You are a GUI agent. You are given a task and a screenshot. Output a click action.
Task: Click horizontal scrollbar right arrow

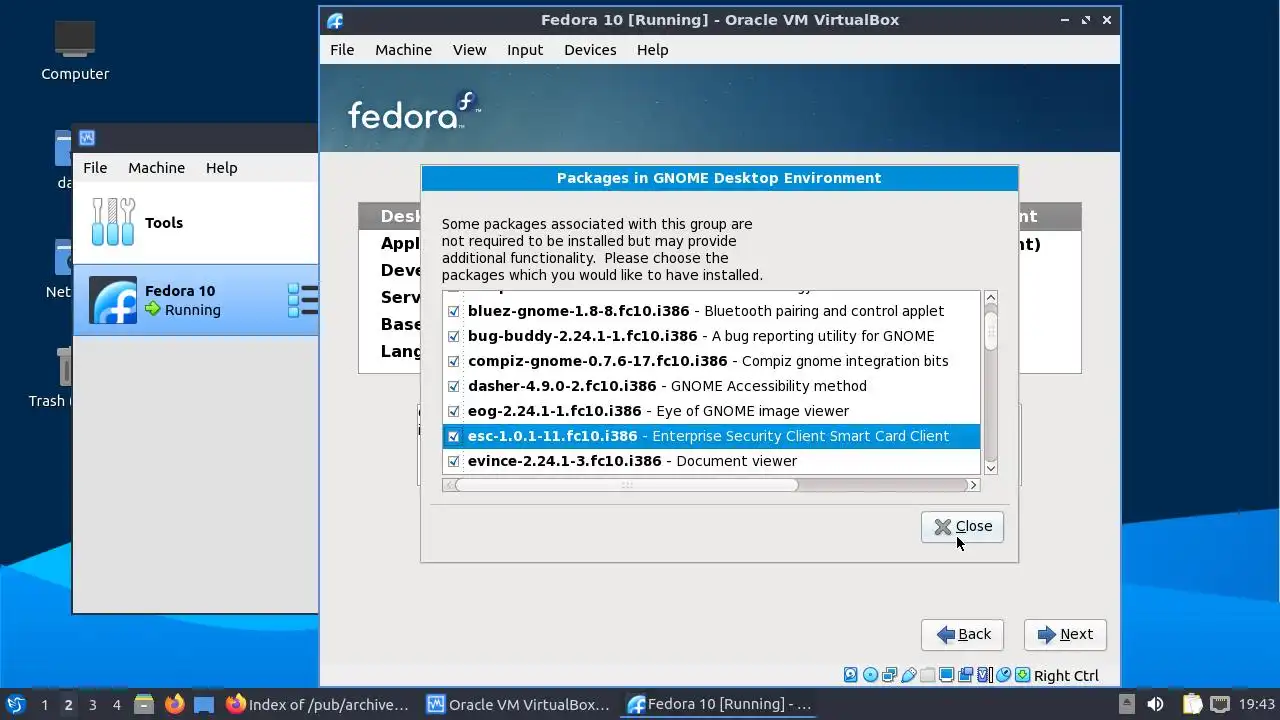point(973,485)
